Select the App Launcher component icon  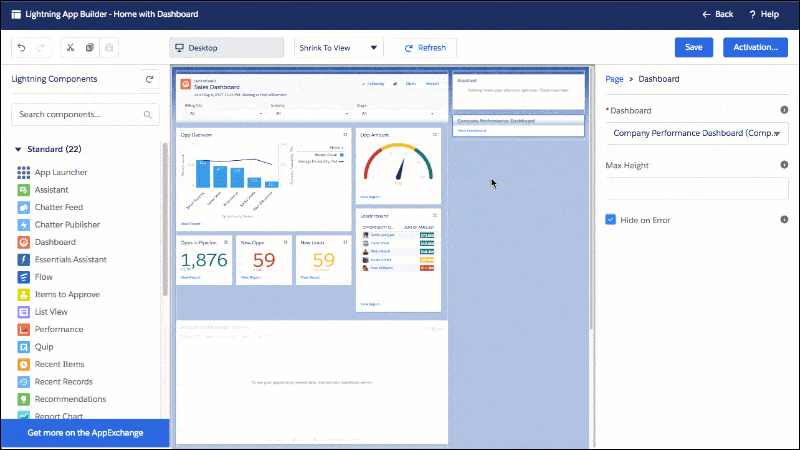23,172
